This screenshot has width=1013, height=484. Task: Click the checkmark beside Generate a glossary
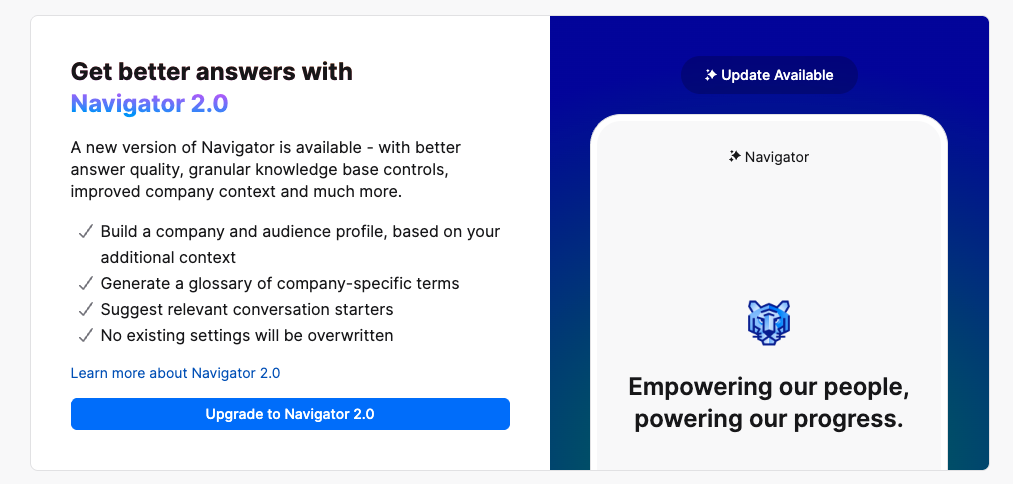85,284
